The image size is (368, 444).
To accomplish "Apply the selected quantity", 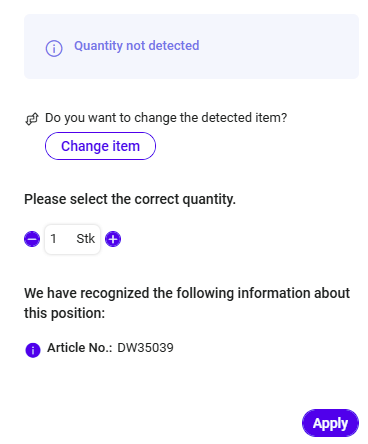I will [330, 423].
